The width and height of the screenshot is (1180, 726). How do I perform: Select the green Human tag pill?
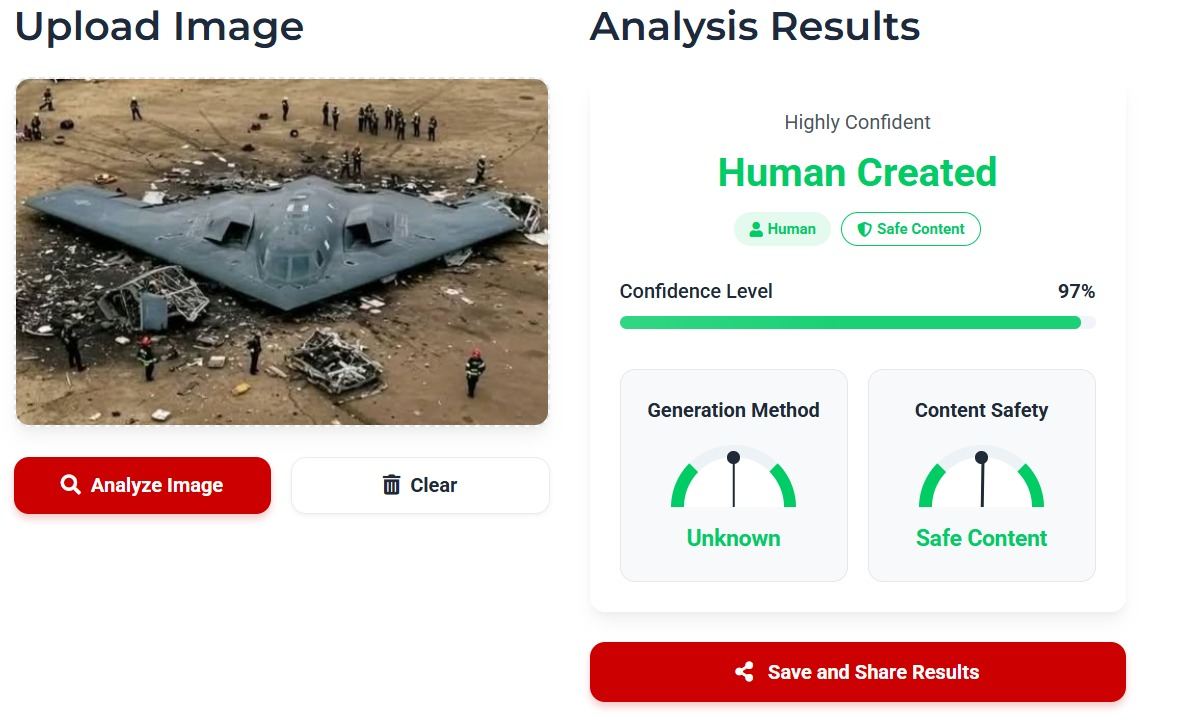point(782,229)
